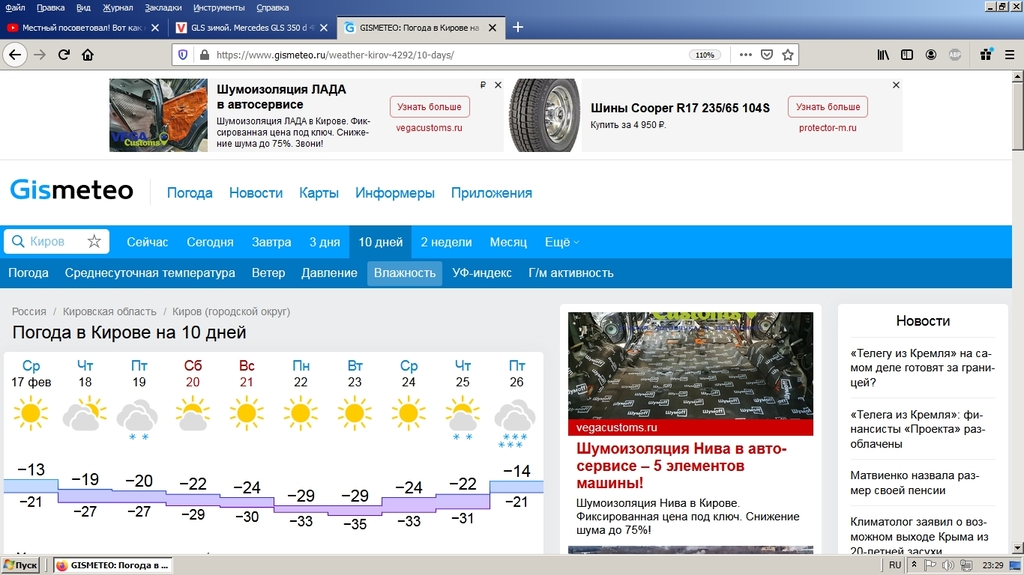This screenshot has width=1024, height=575.
Task: Open news about Матвиенко pension
Action: 914,483
